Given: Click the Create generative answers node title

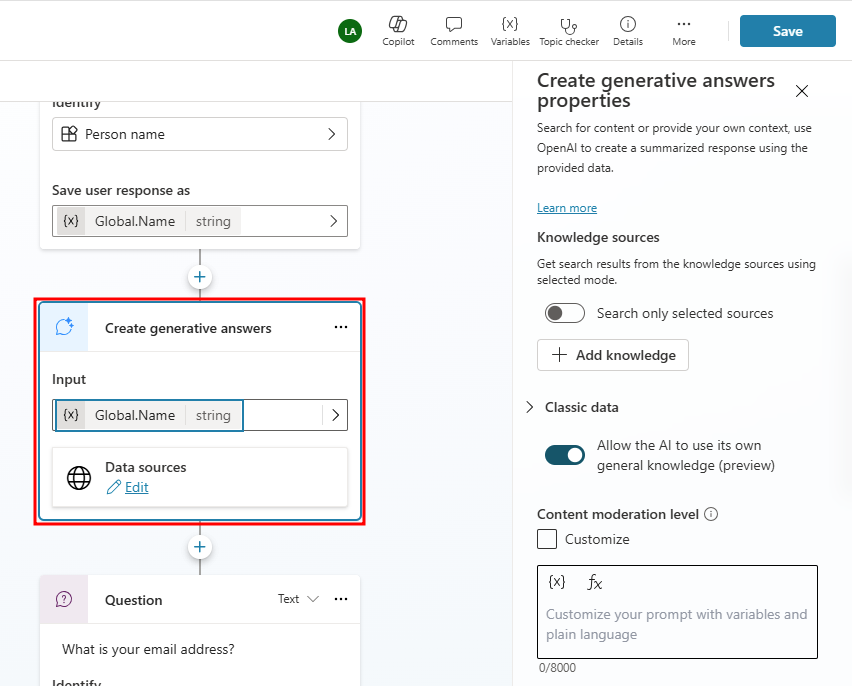Looking at the screenshot, I should (x=188, y=328).
